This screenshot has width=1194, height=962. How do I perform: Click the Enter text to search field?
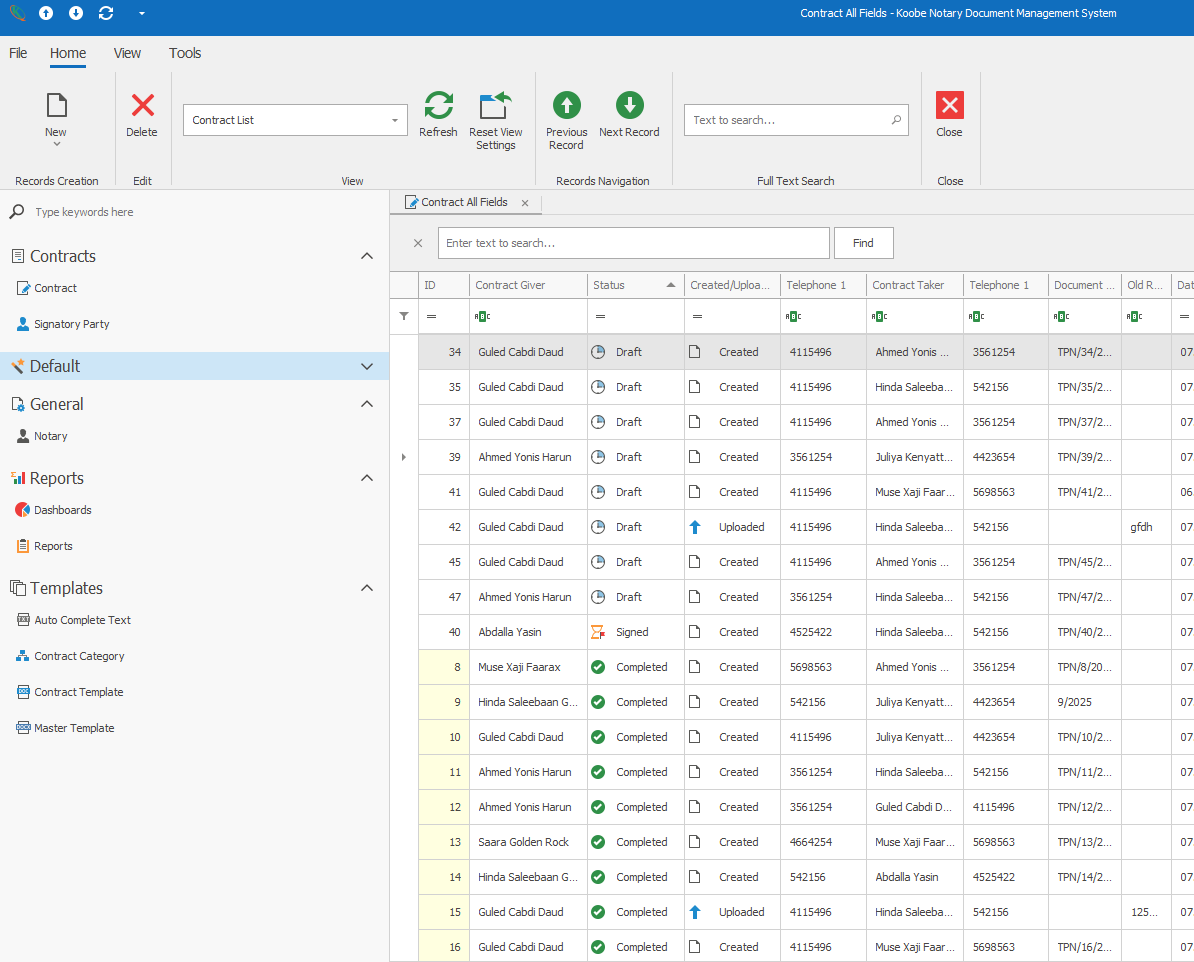point(634,243)
